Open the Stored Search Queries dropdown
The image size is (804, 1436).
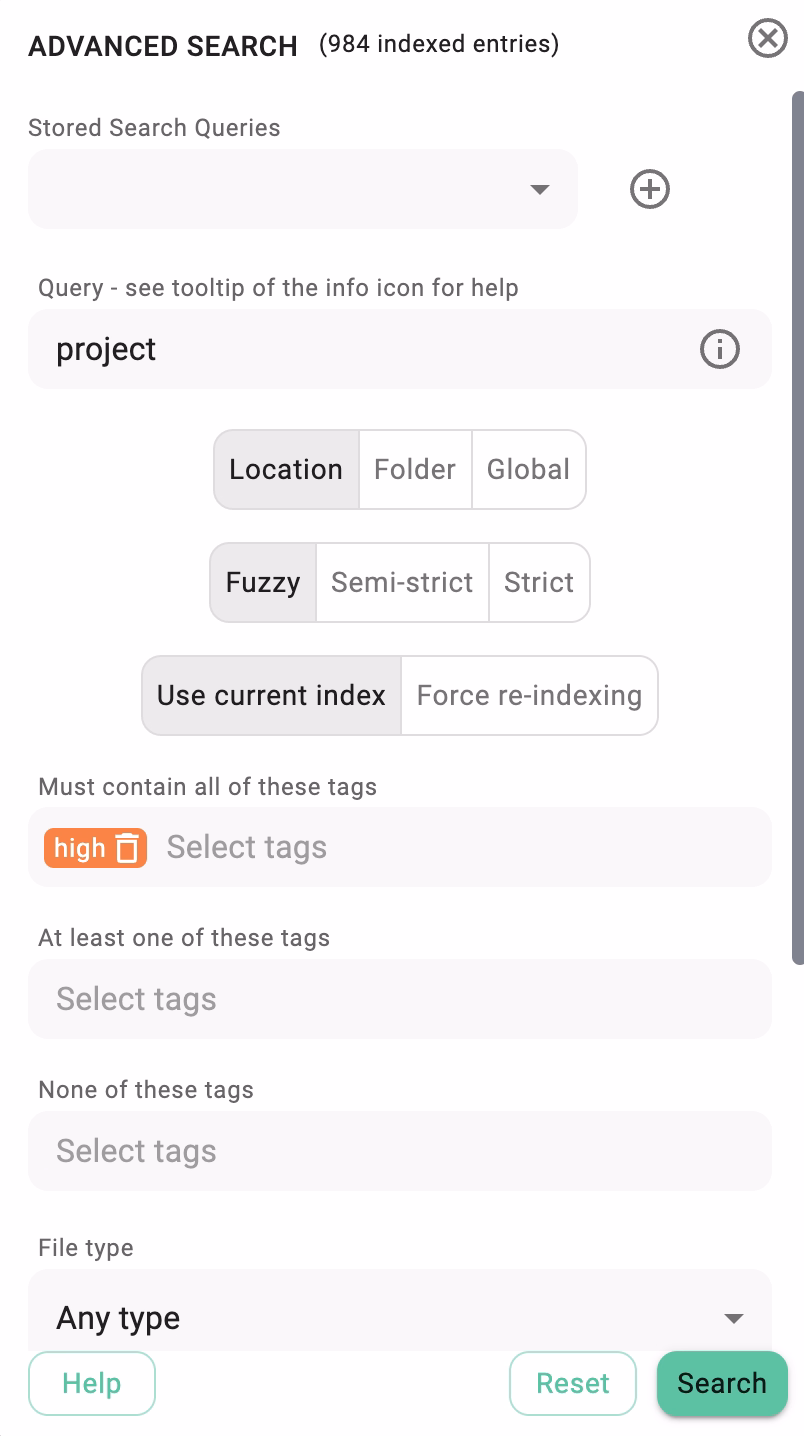coord(300,189)
